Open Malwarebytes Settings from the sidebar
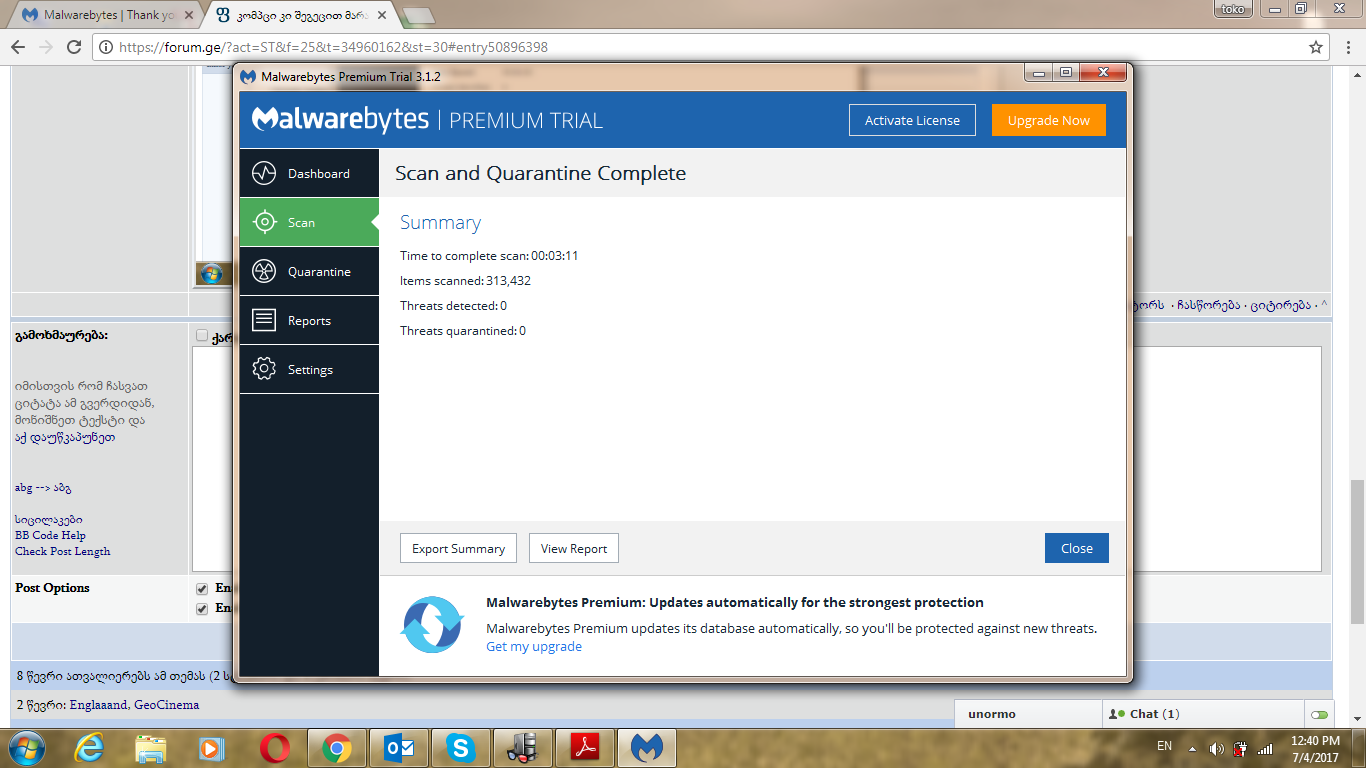Viewport: 1366px width, 768px height. [x=309, y=369]
